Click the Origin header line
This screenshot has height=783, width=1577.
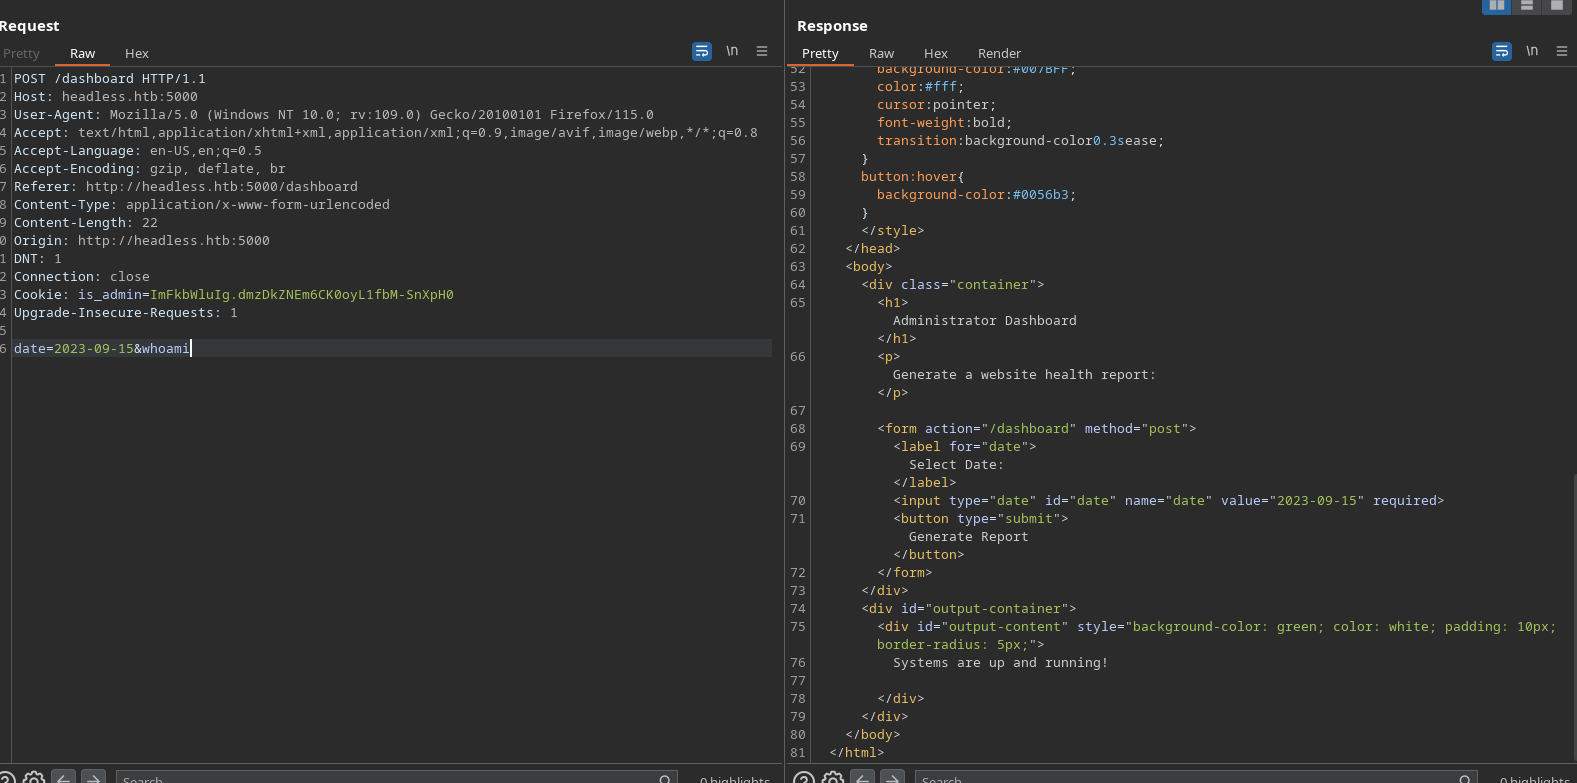[142, 241]
